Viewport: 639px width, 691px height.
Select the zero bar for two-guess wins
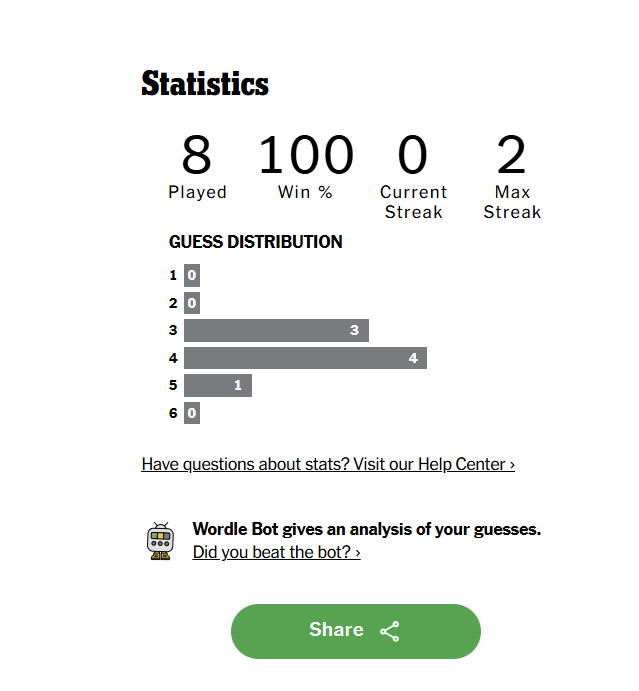[x=192, y=303]
